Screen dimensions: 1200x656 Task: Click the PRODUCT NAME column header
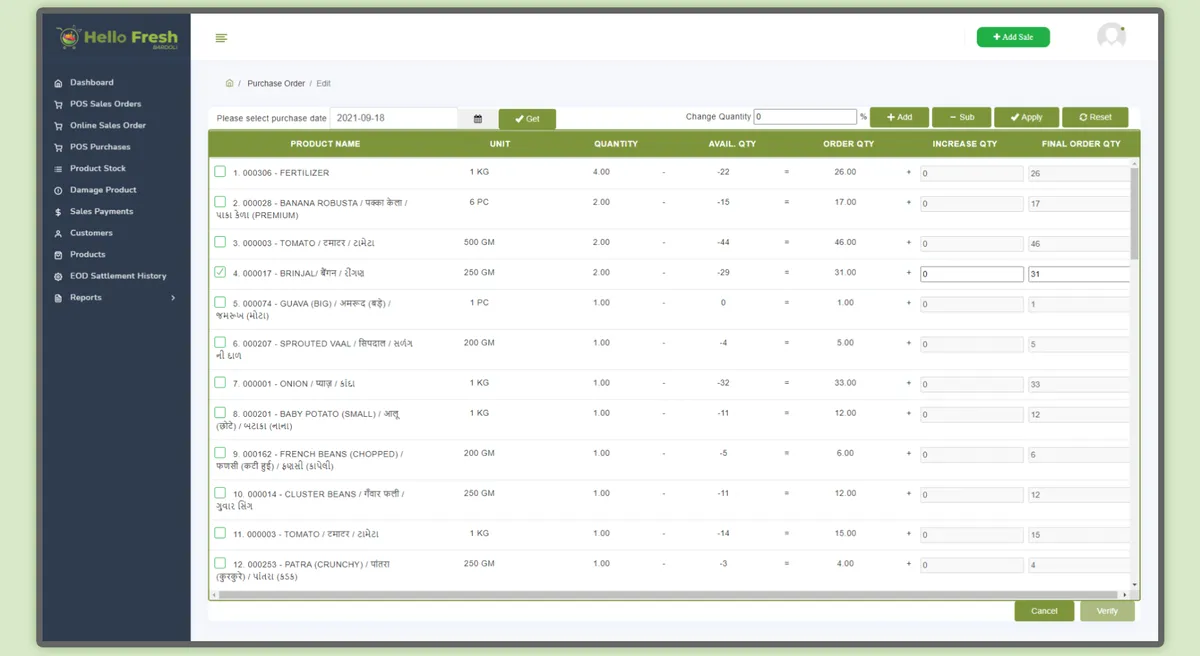325,144
